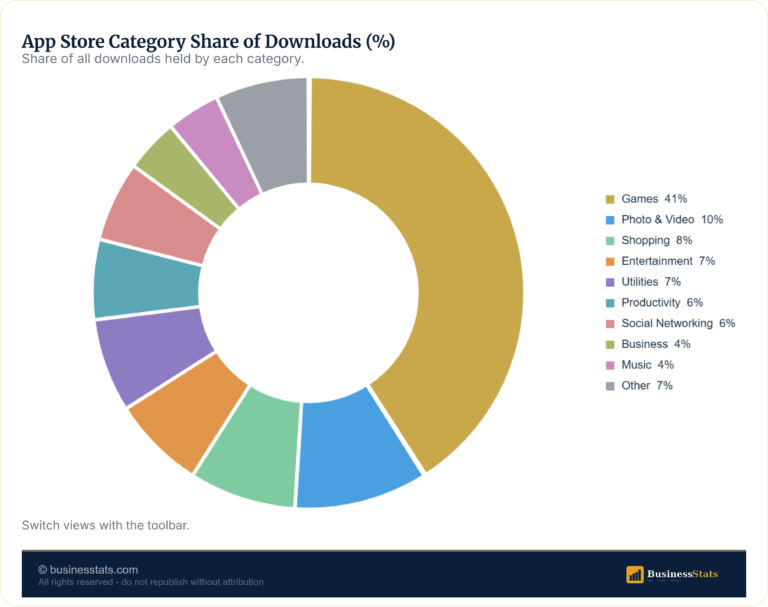Screen dimensions: 768x607
Task: Click the BusinessStats bar-chart logo icon
Action: pyautogui.click(x=635, y=574)
